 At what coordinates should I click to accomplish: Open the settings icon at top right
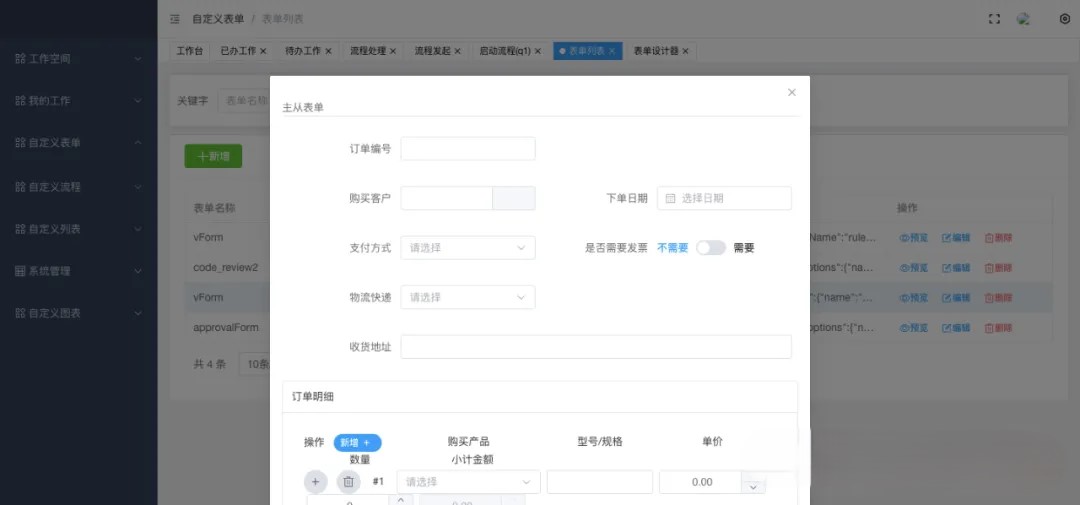click(x=1064, y=19)
